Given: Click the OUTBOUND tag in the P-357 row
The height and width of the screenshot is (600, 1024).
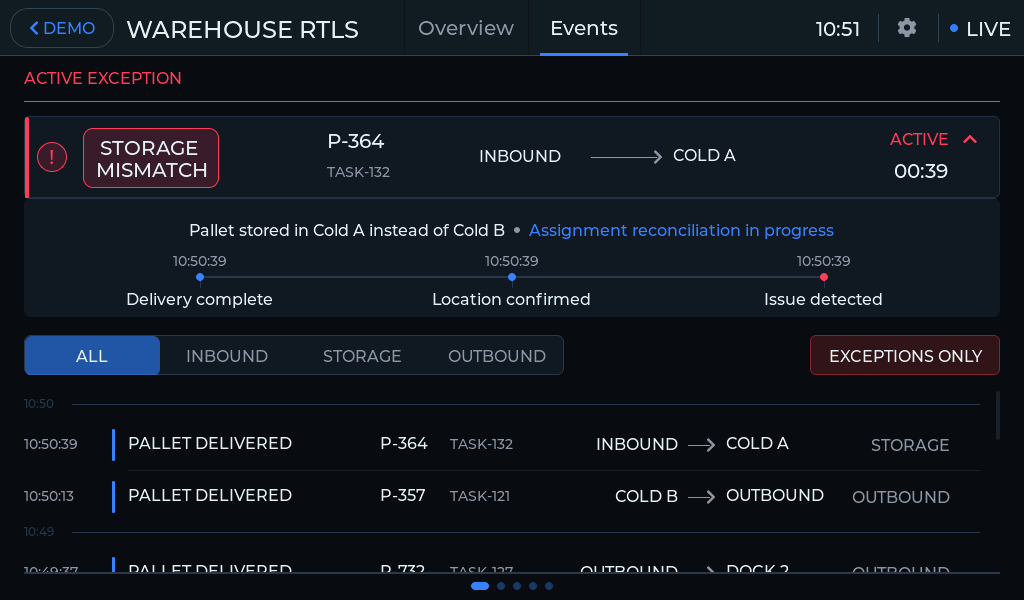Looking at the screenshot, I should [x=901, y=497].
